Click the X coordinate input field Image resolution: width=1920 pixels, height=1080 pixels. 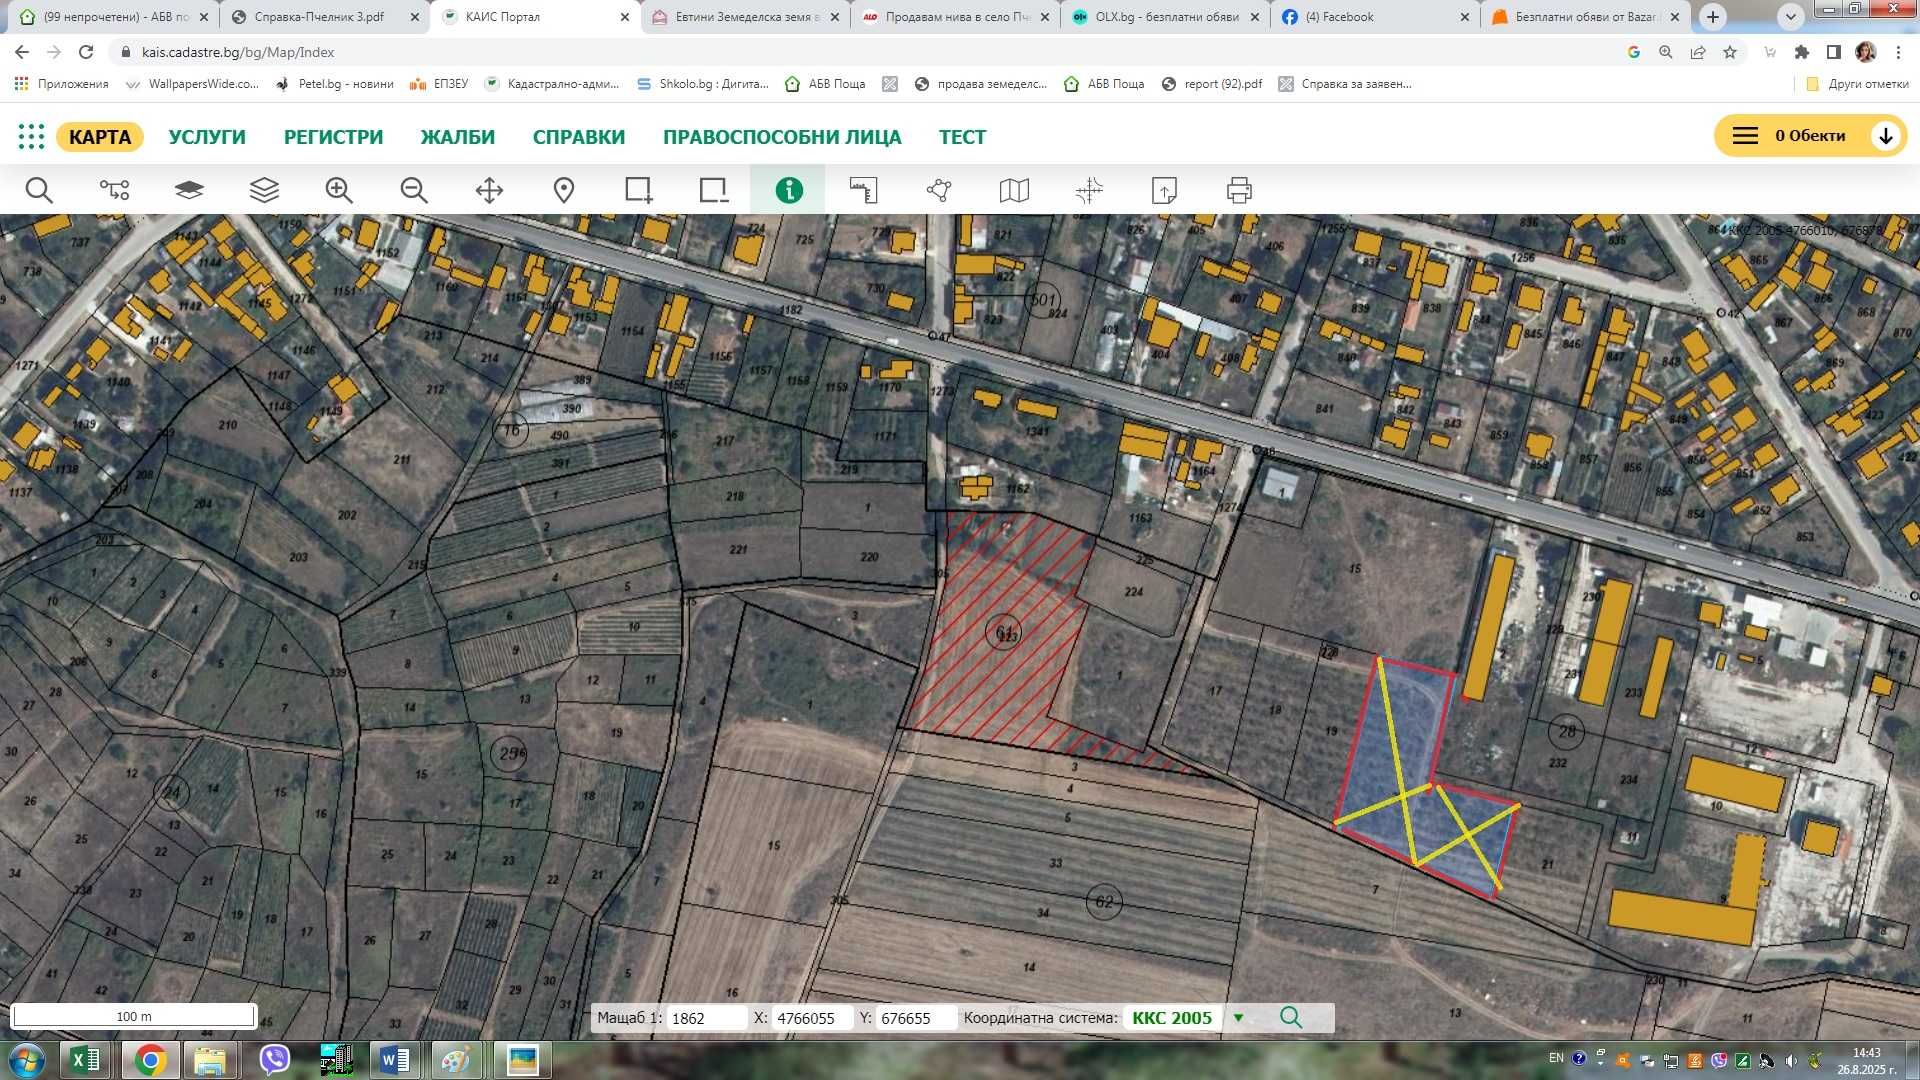[811, 1018]
